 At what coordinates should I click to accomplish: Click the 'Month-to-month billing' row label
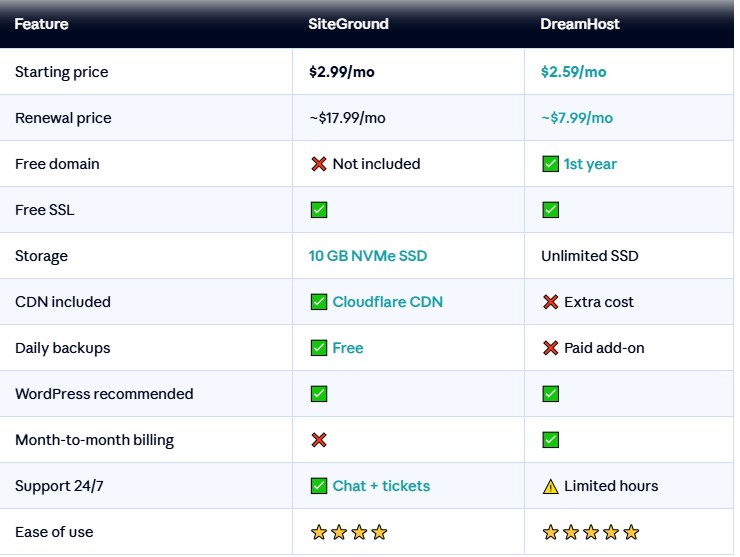click(x=94, y=440)
